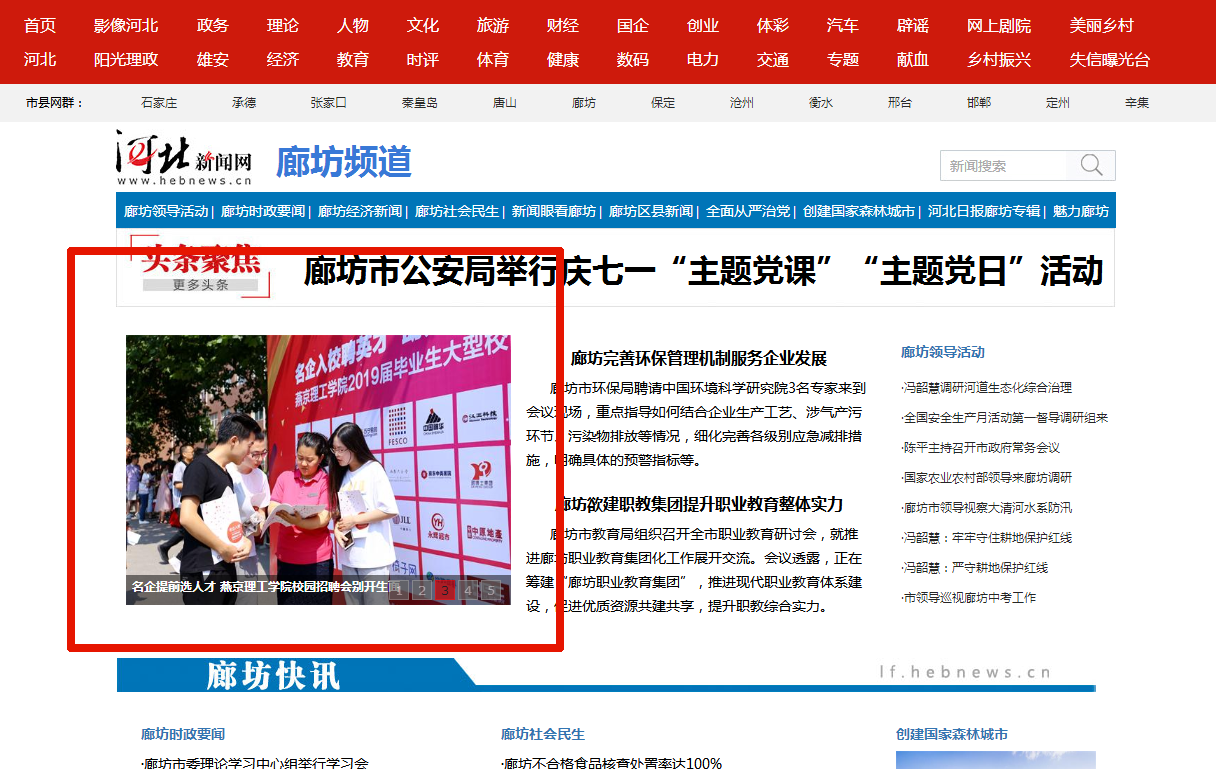Open the 创建国家森林城市 section heading

click(951, 734)
